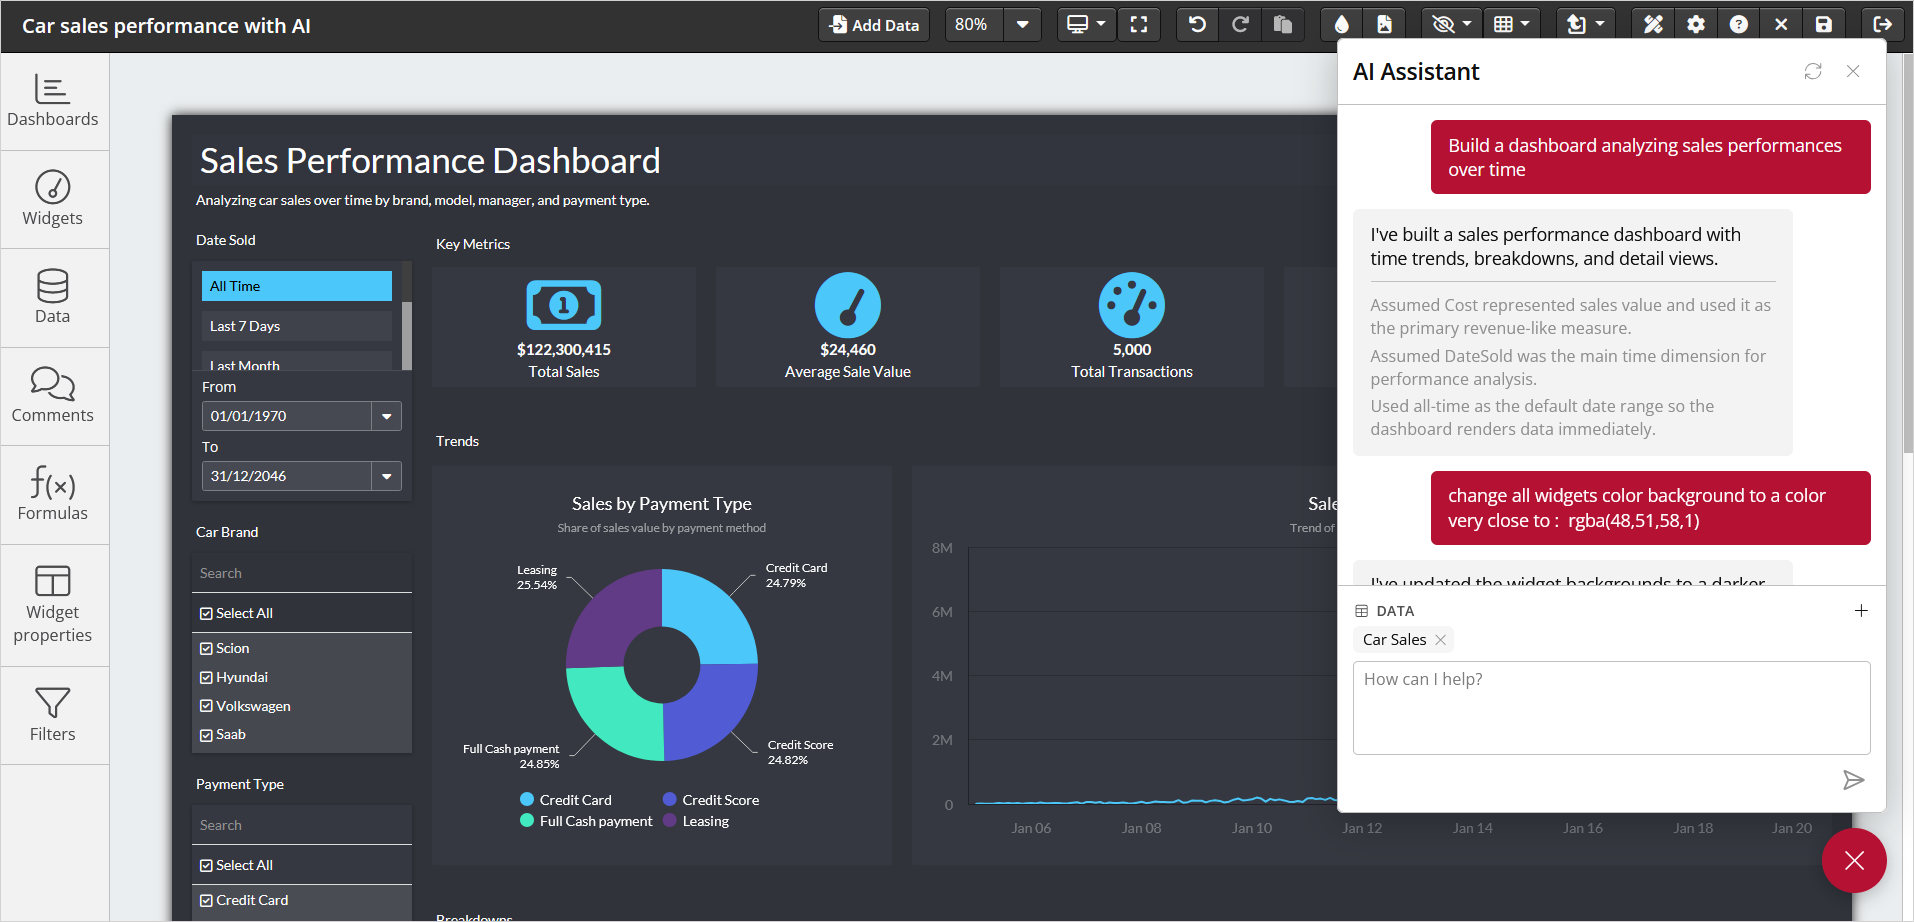Click the Redo icon in the toolbar
The width and height of the screenshot is (1914, 922).
(1240, 25)
